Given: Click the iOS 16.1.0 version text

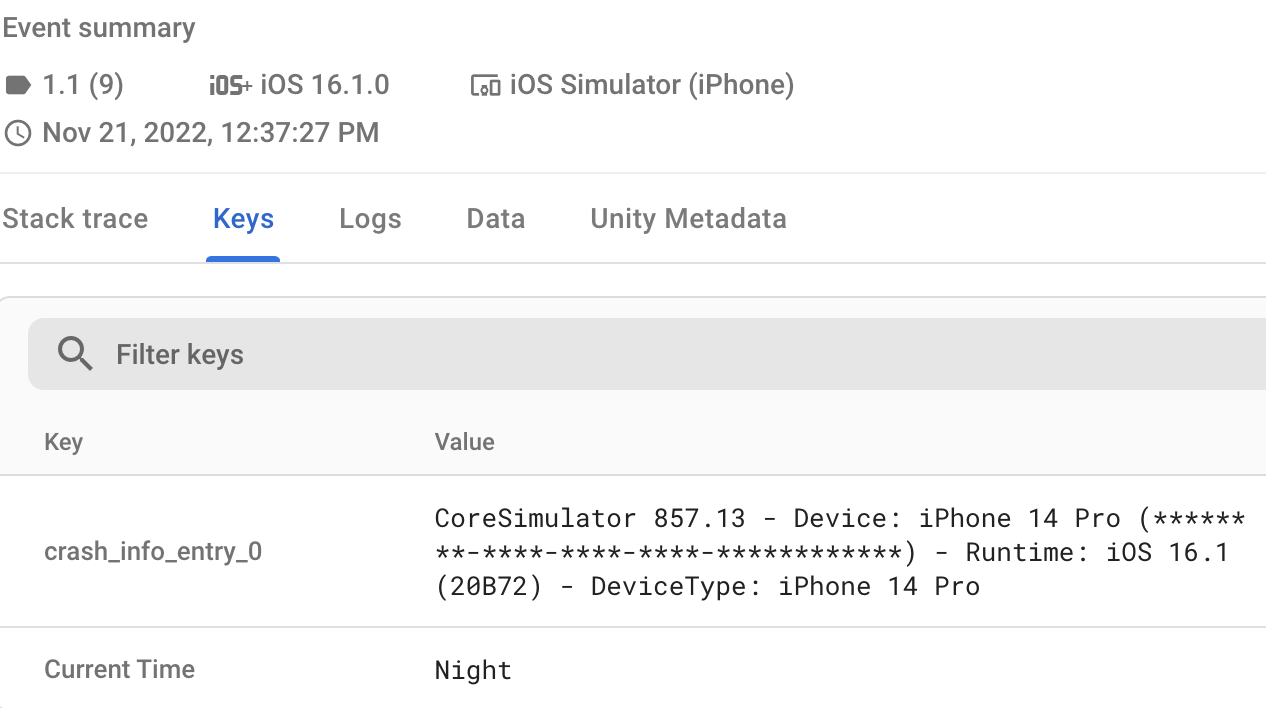Looking at the screenshot, I should coord(324,85).
